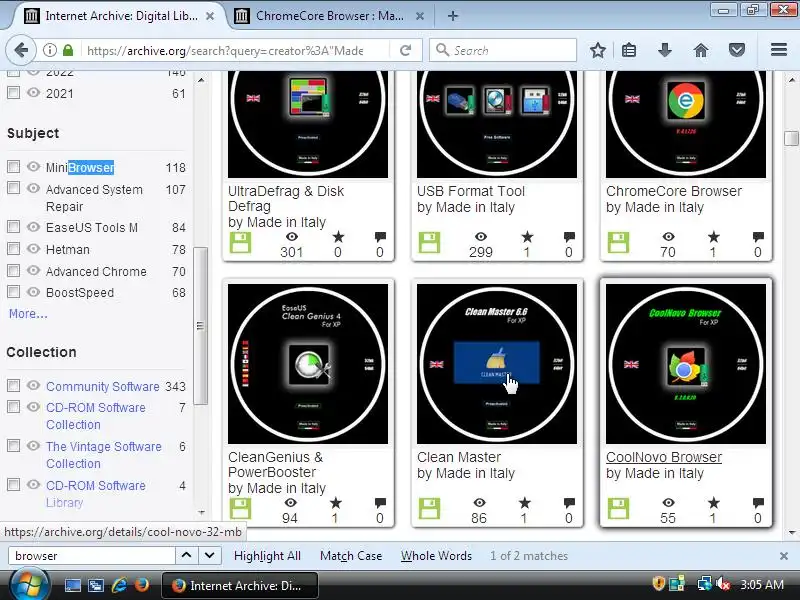Click the software floppy icon under ChromeCore Browser
The height and width of the screenshot is (600, 800).
coord(618,243)
